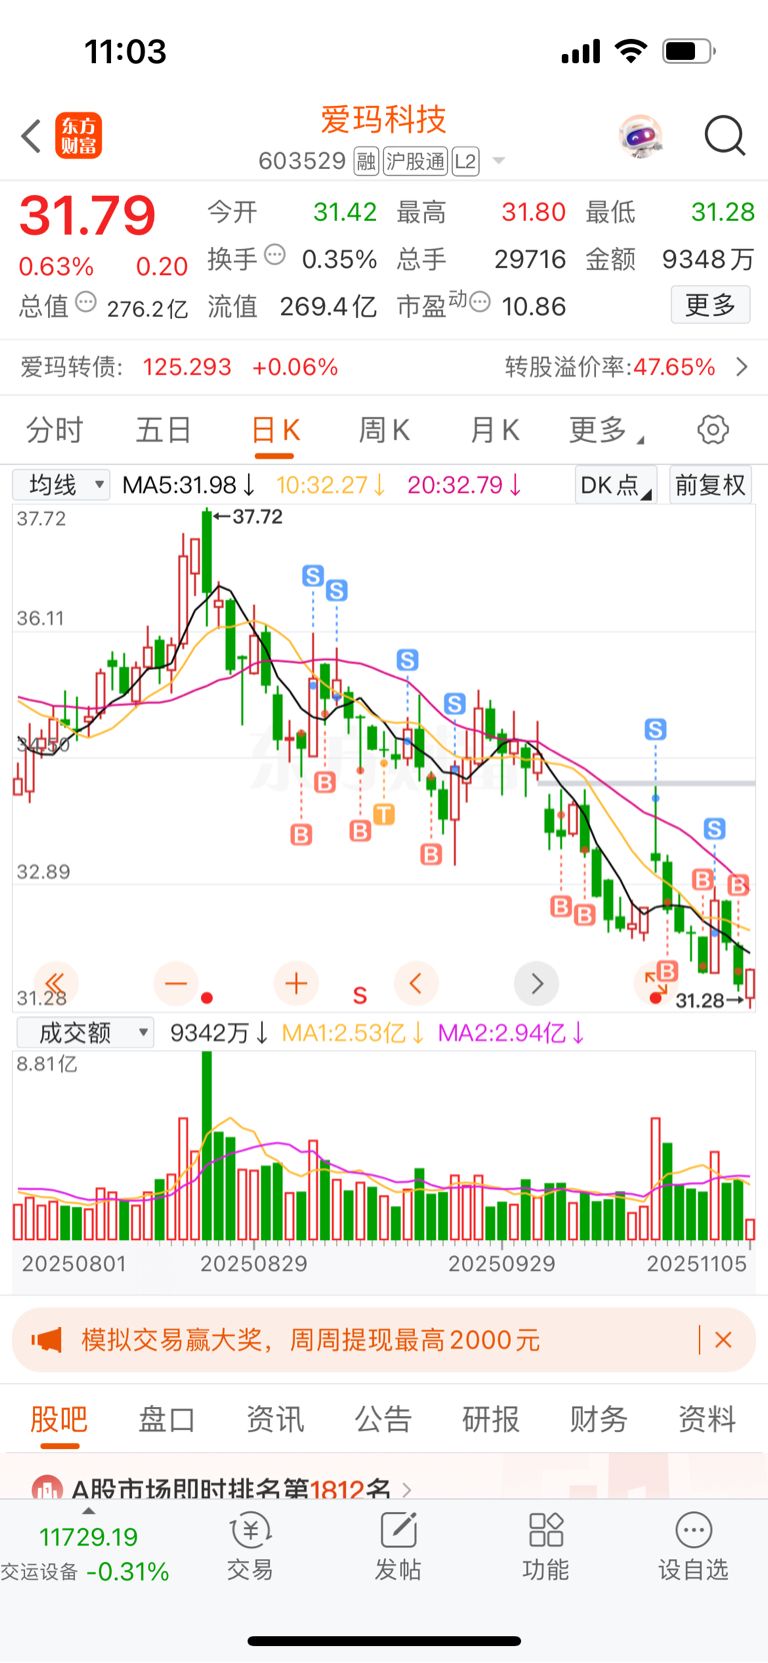Tap the 沪股通 badge

click(x=416, y=161)
